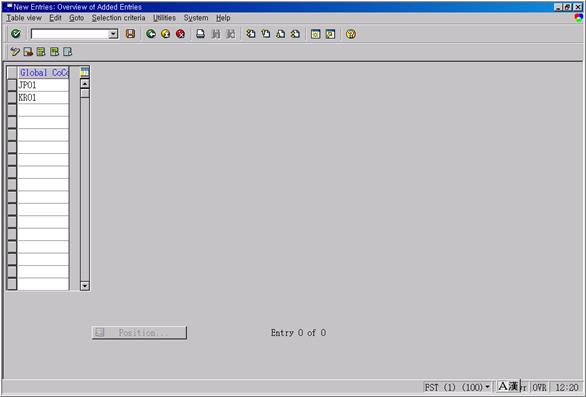586x397 pixels.
Task: Save entries with the floppy disk icon
Action: tap(130, 34)
